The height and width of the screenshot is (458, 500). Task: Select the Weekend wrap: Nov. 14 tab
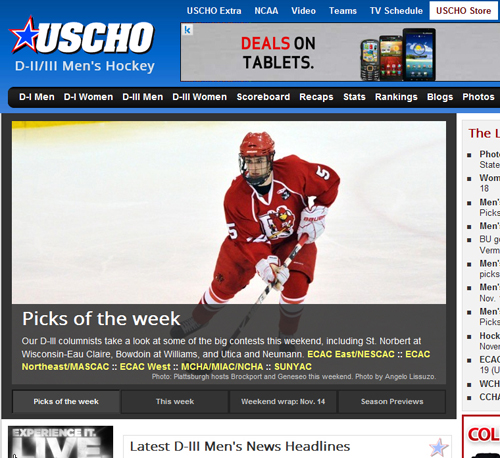pyautogui.click(x=283, y=402)
